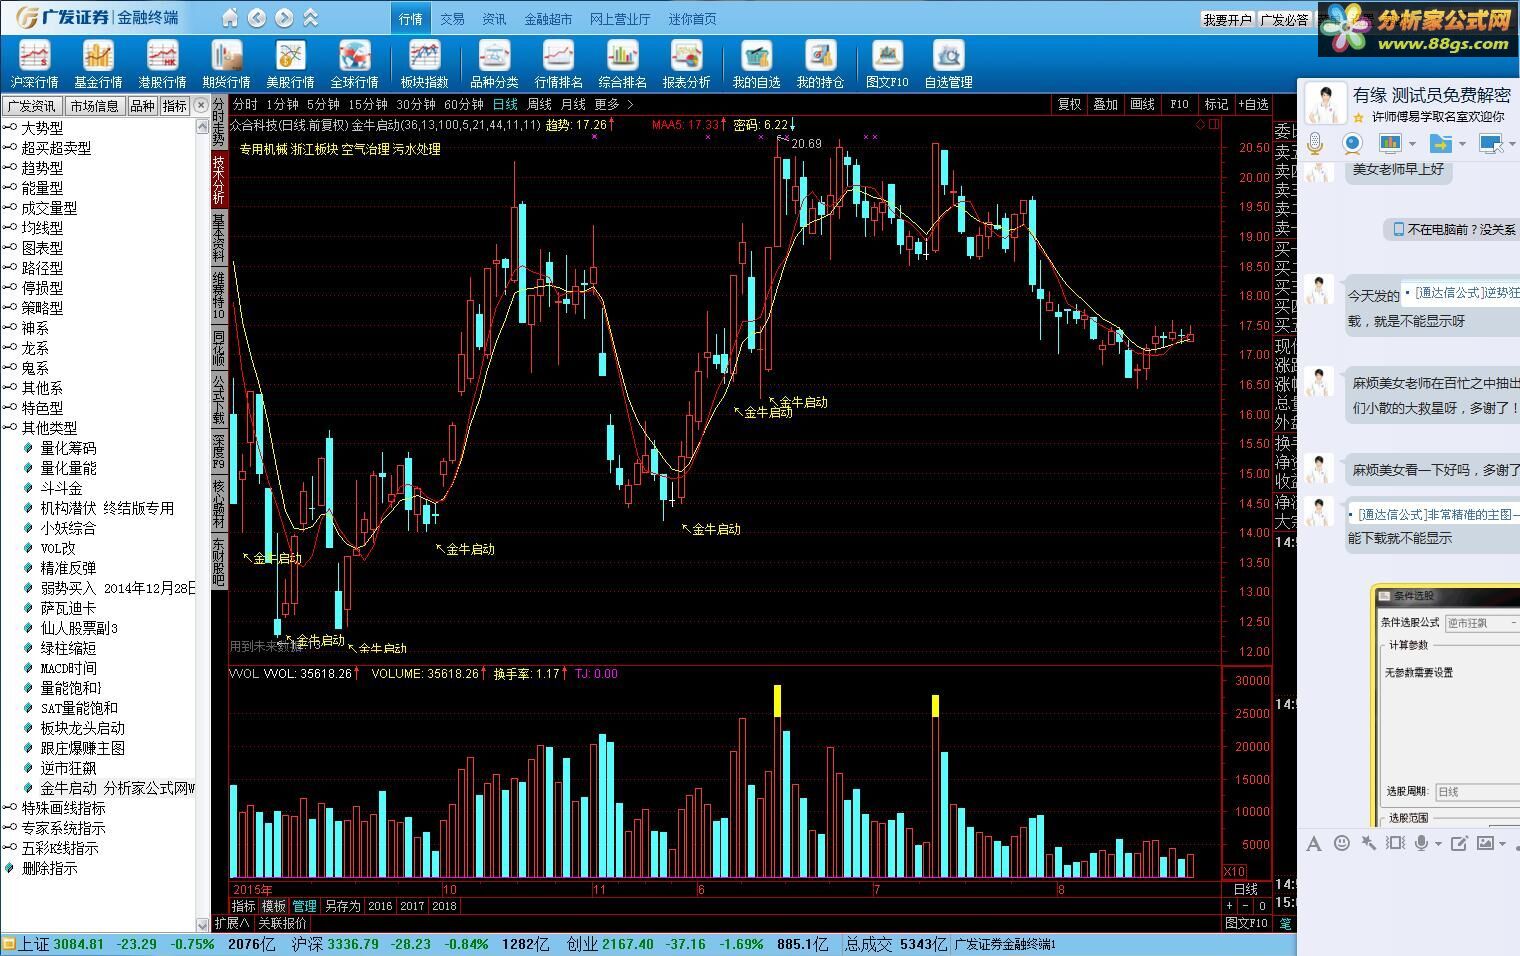
Task: Switch chart to 5分钟 period
Action: [x=323, y=104]
